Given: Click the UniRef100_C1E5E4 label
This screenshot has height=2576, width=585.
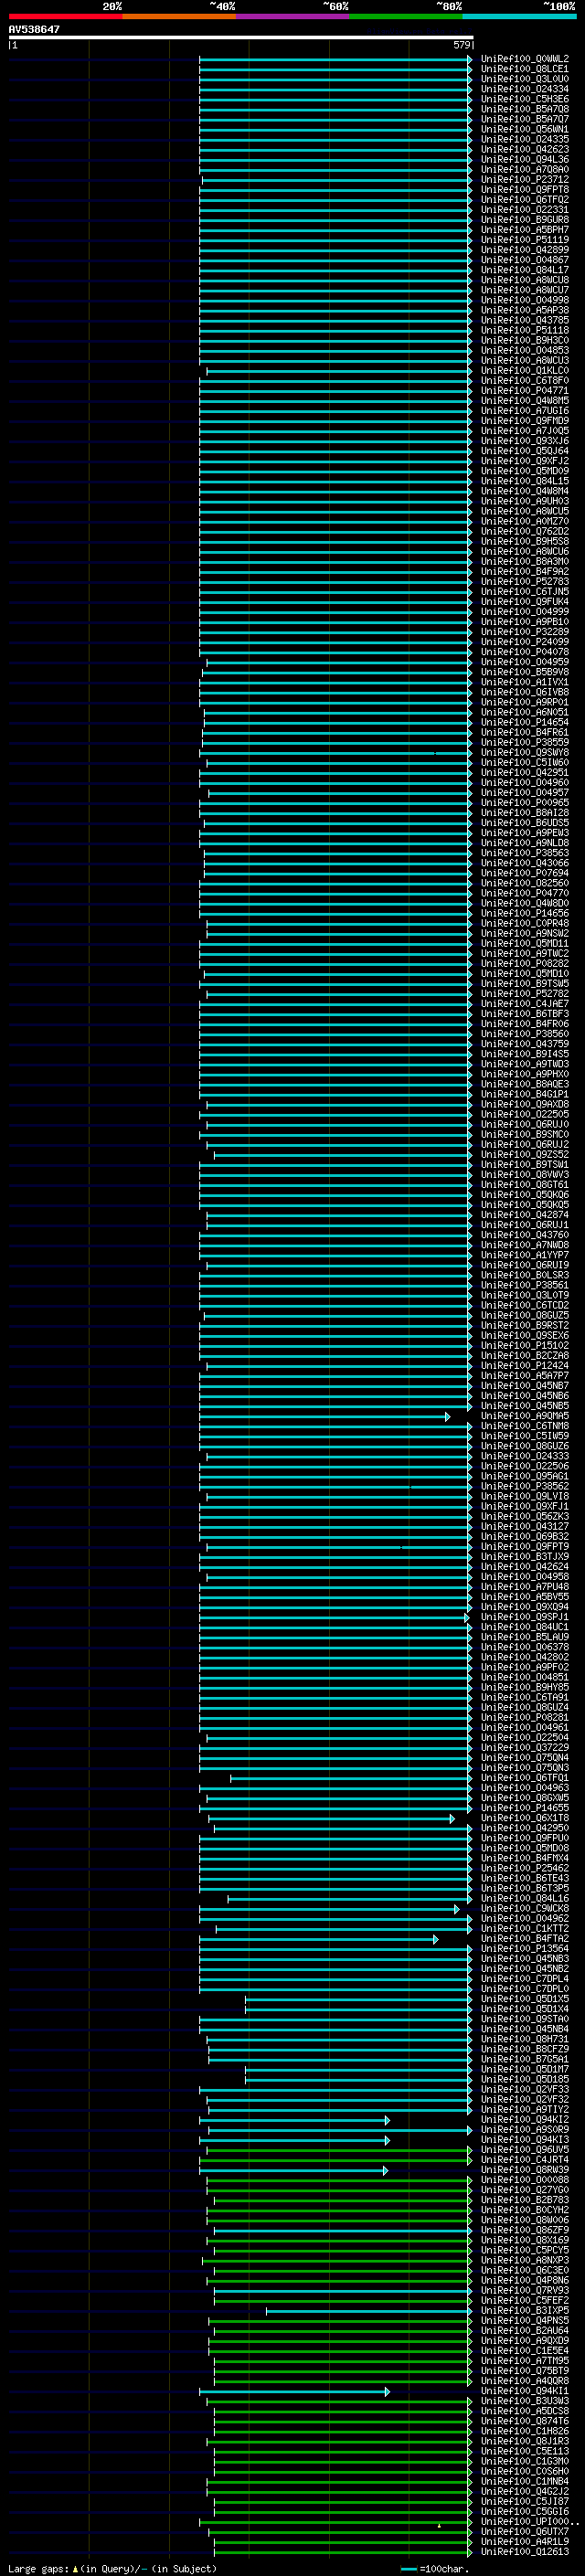Looking at the screenshot, I should [525, 2351].
